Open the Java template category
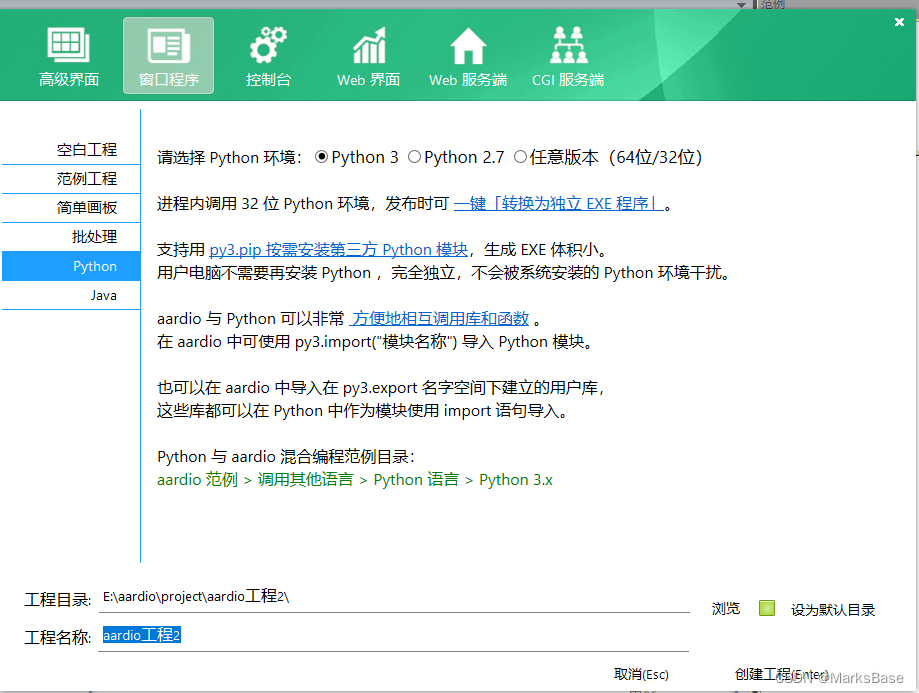This screenshot has width=919, height=693. tap(95, 295)
